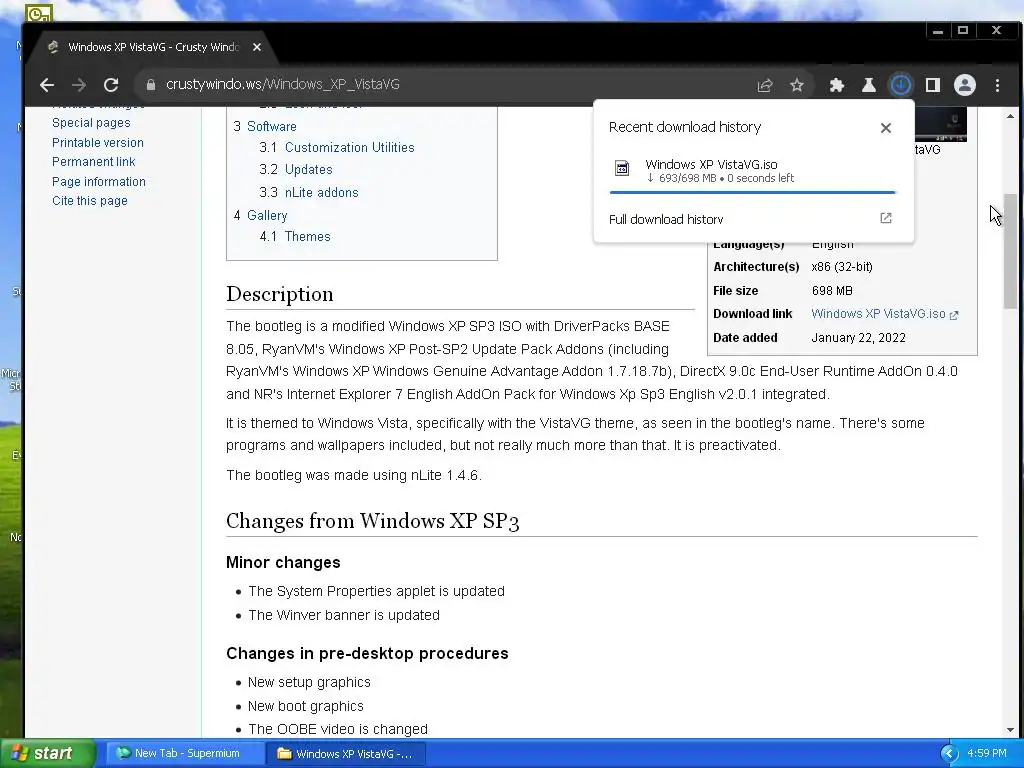
Task: Click the address bar URL
Action: (282, 85)
